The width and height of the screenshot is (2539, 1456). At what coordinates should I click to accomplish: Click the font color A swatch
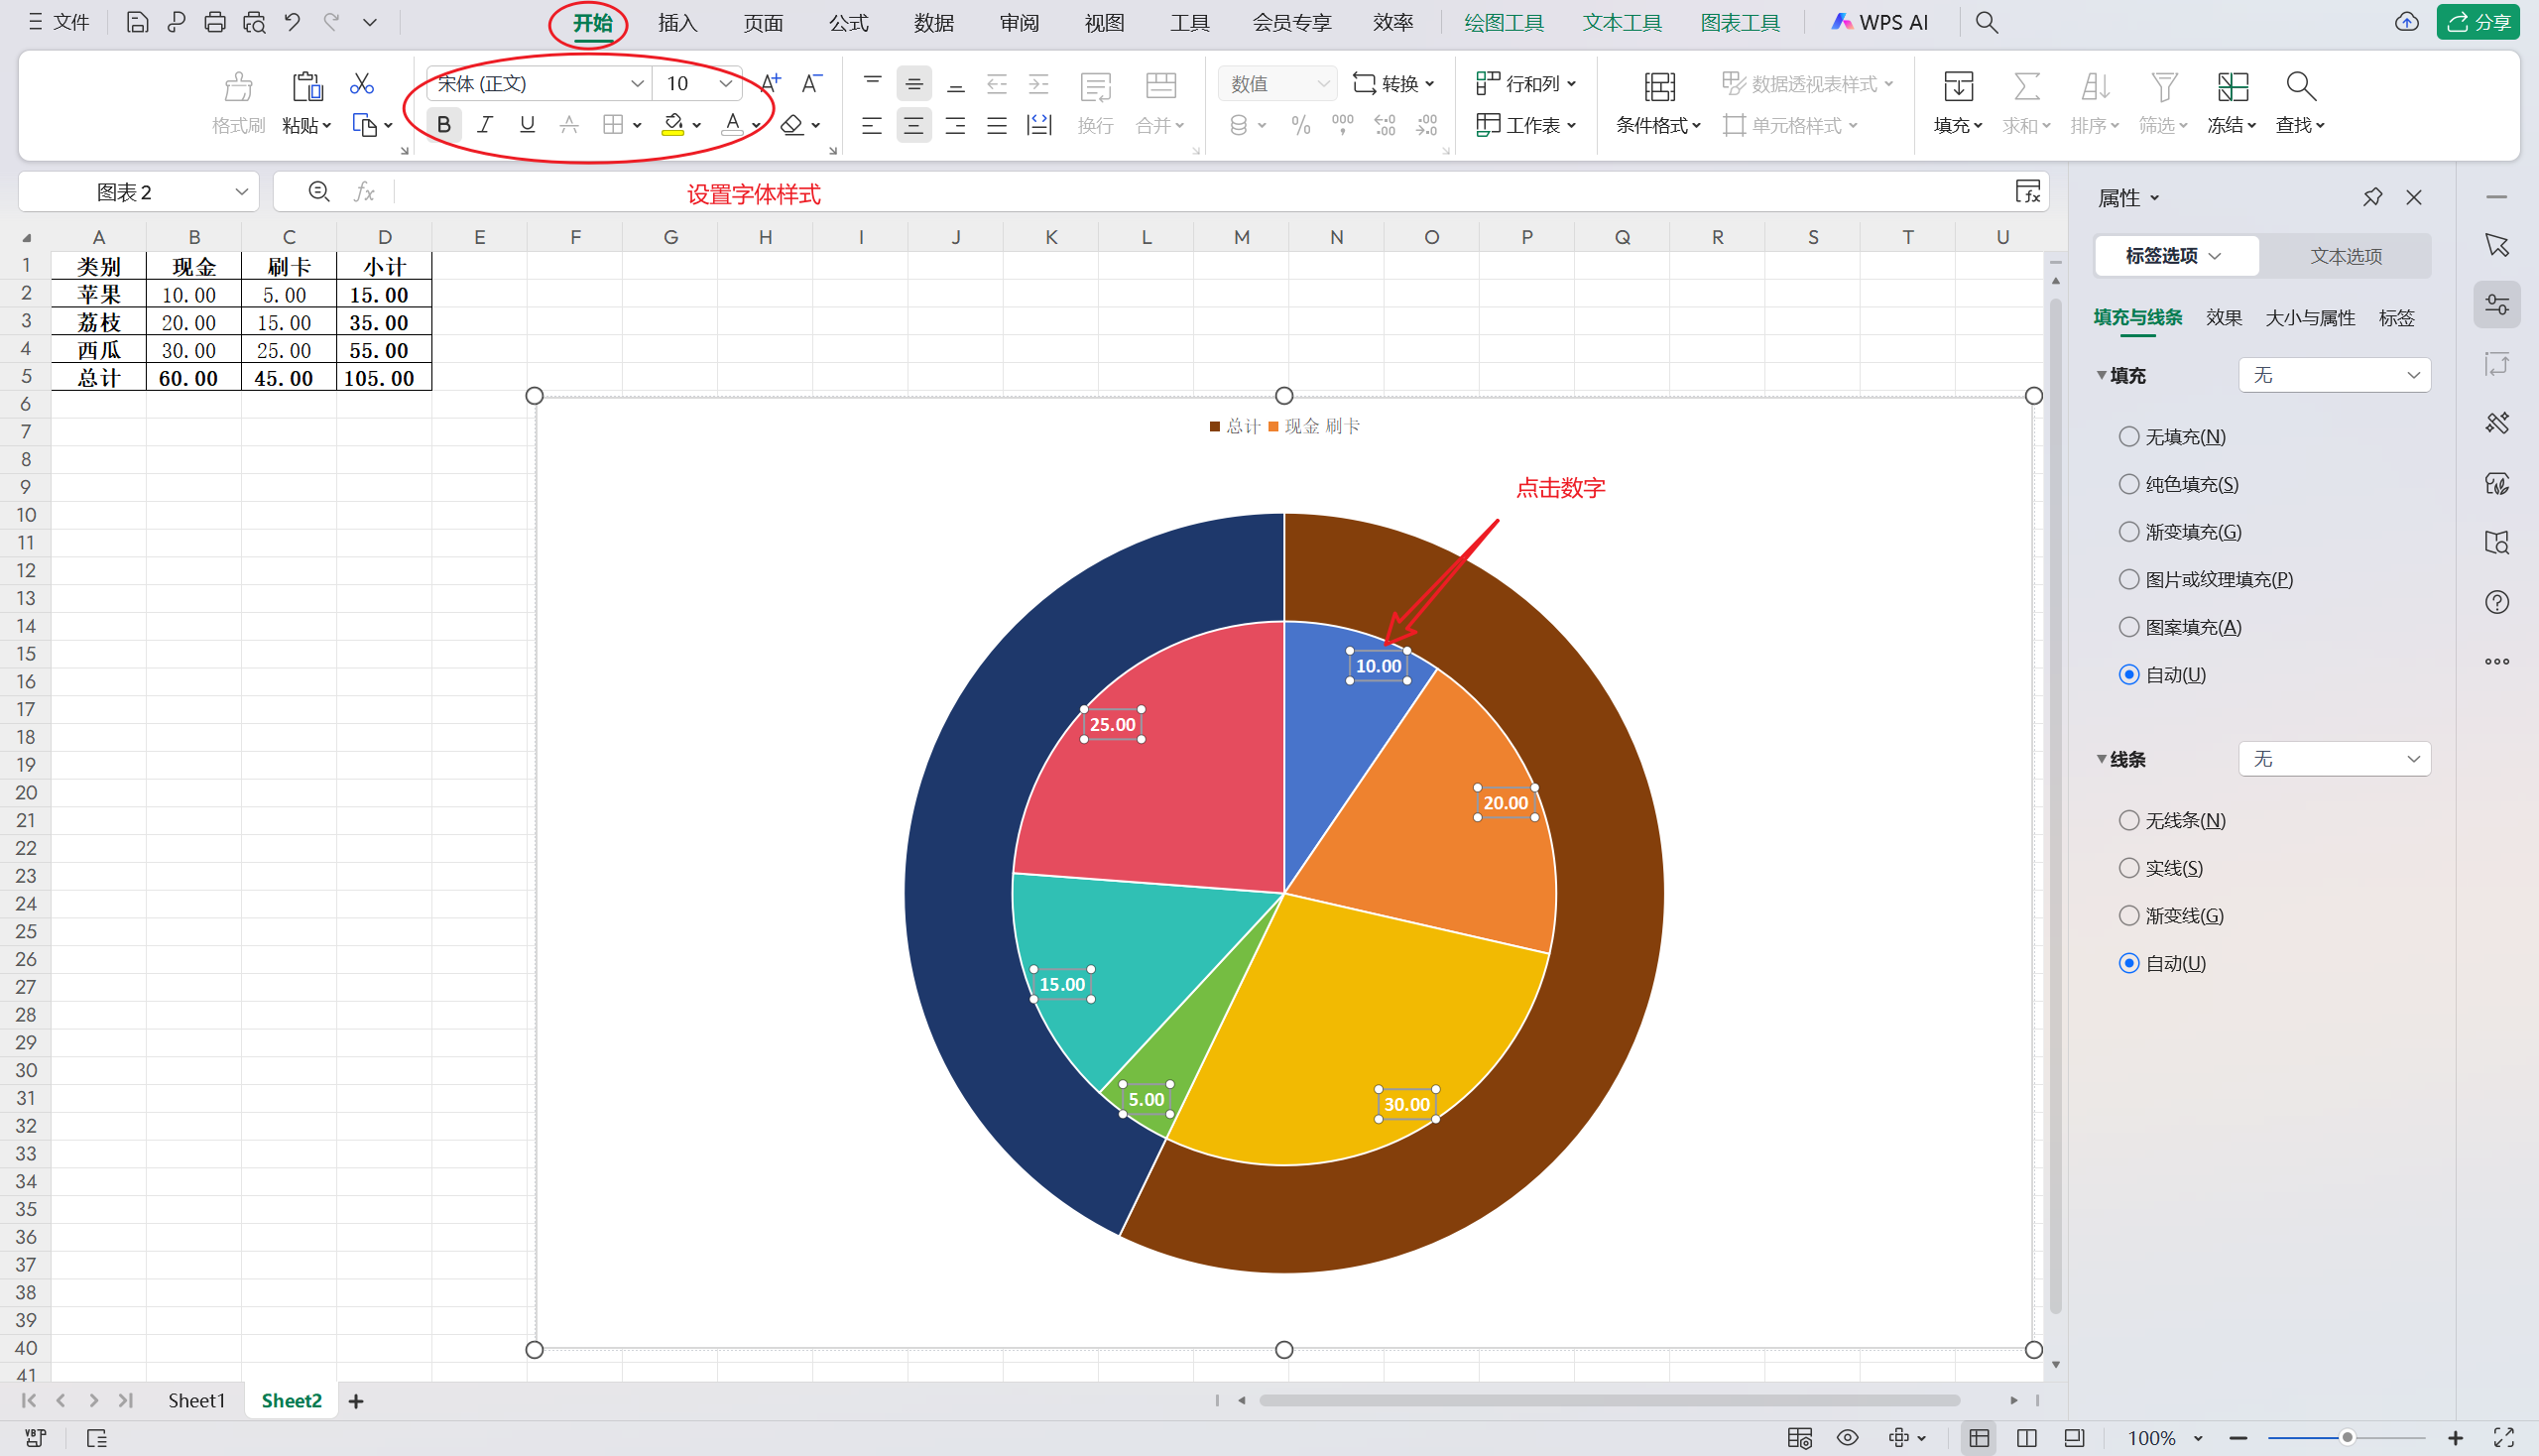coord(732,125)
